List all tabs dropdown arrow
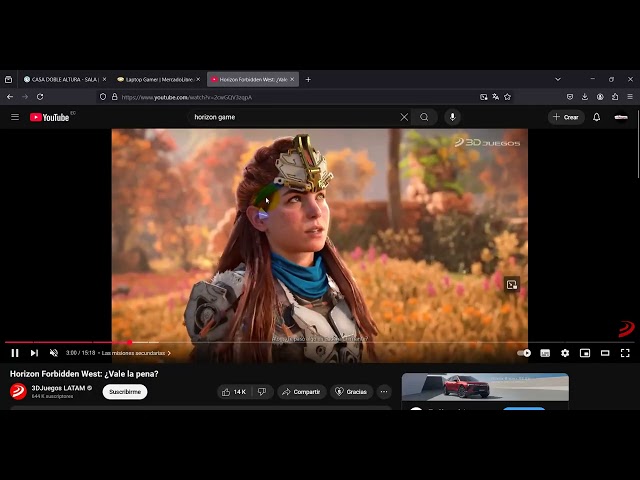Image resolution: width=640 pixels, height=480 pixels. point(558,79)
